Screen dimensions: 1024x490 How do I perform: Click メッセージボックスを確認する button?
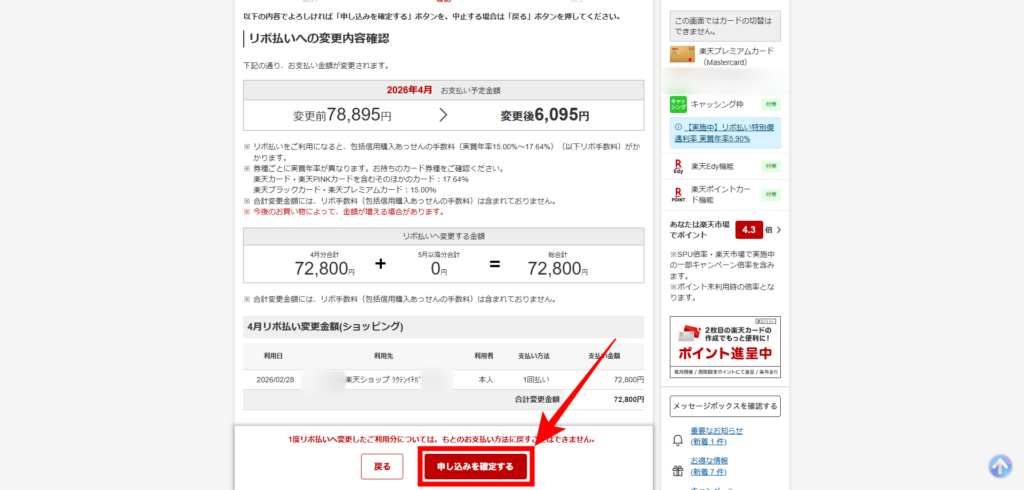point(725,405)
